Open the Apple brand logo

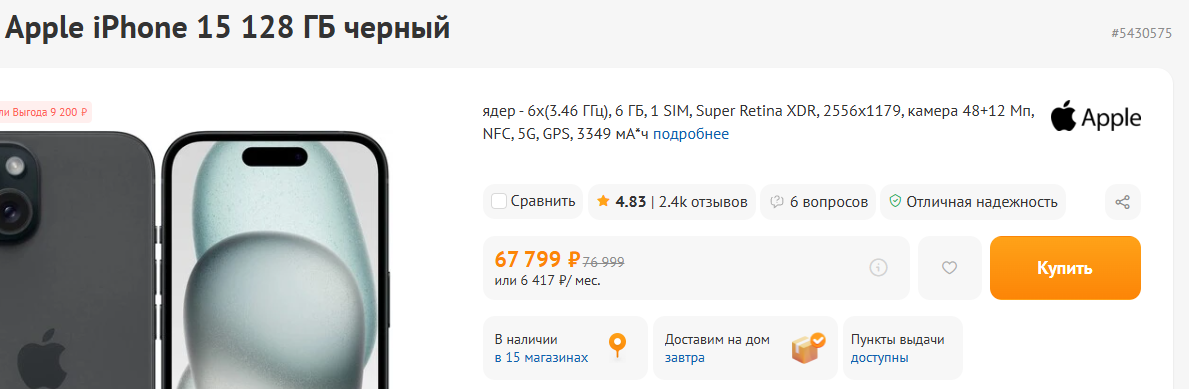click(x=1096, y=116)
